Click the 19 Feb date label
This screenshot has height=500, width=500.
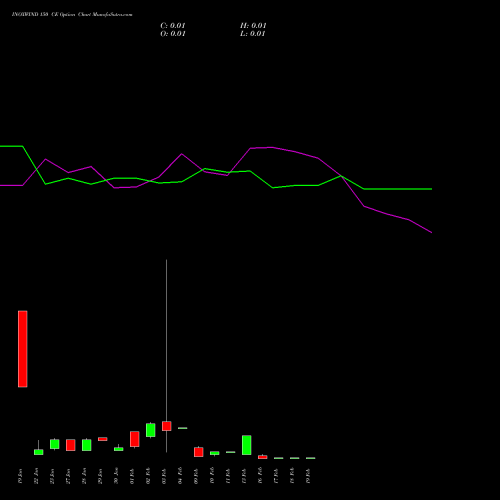(x=308, y=476)
